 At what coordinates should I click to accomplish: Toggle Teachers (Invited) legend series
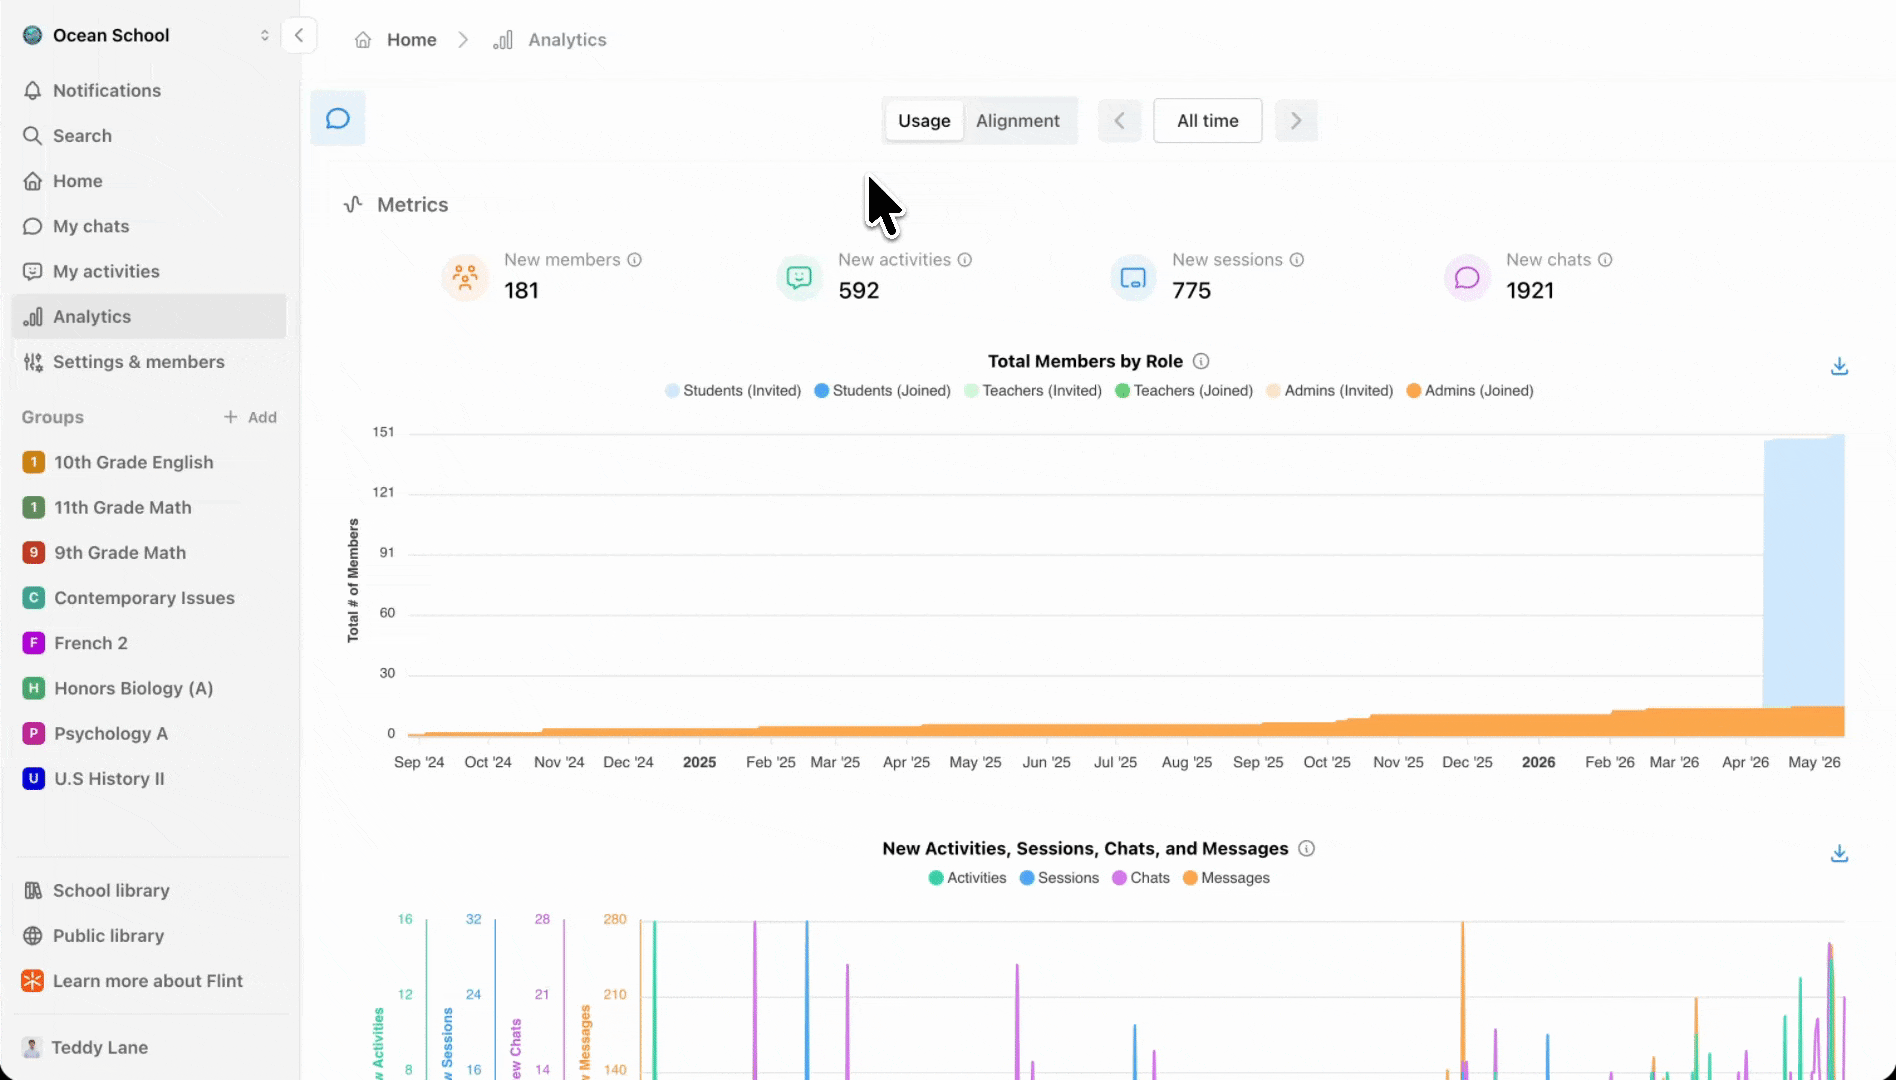click(x=1033, y=391)
